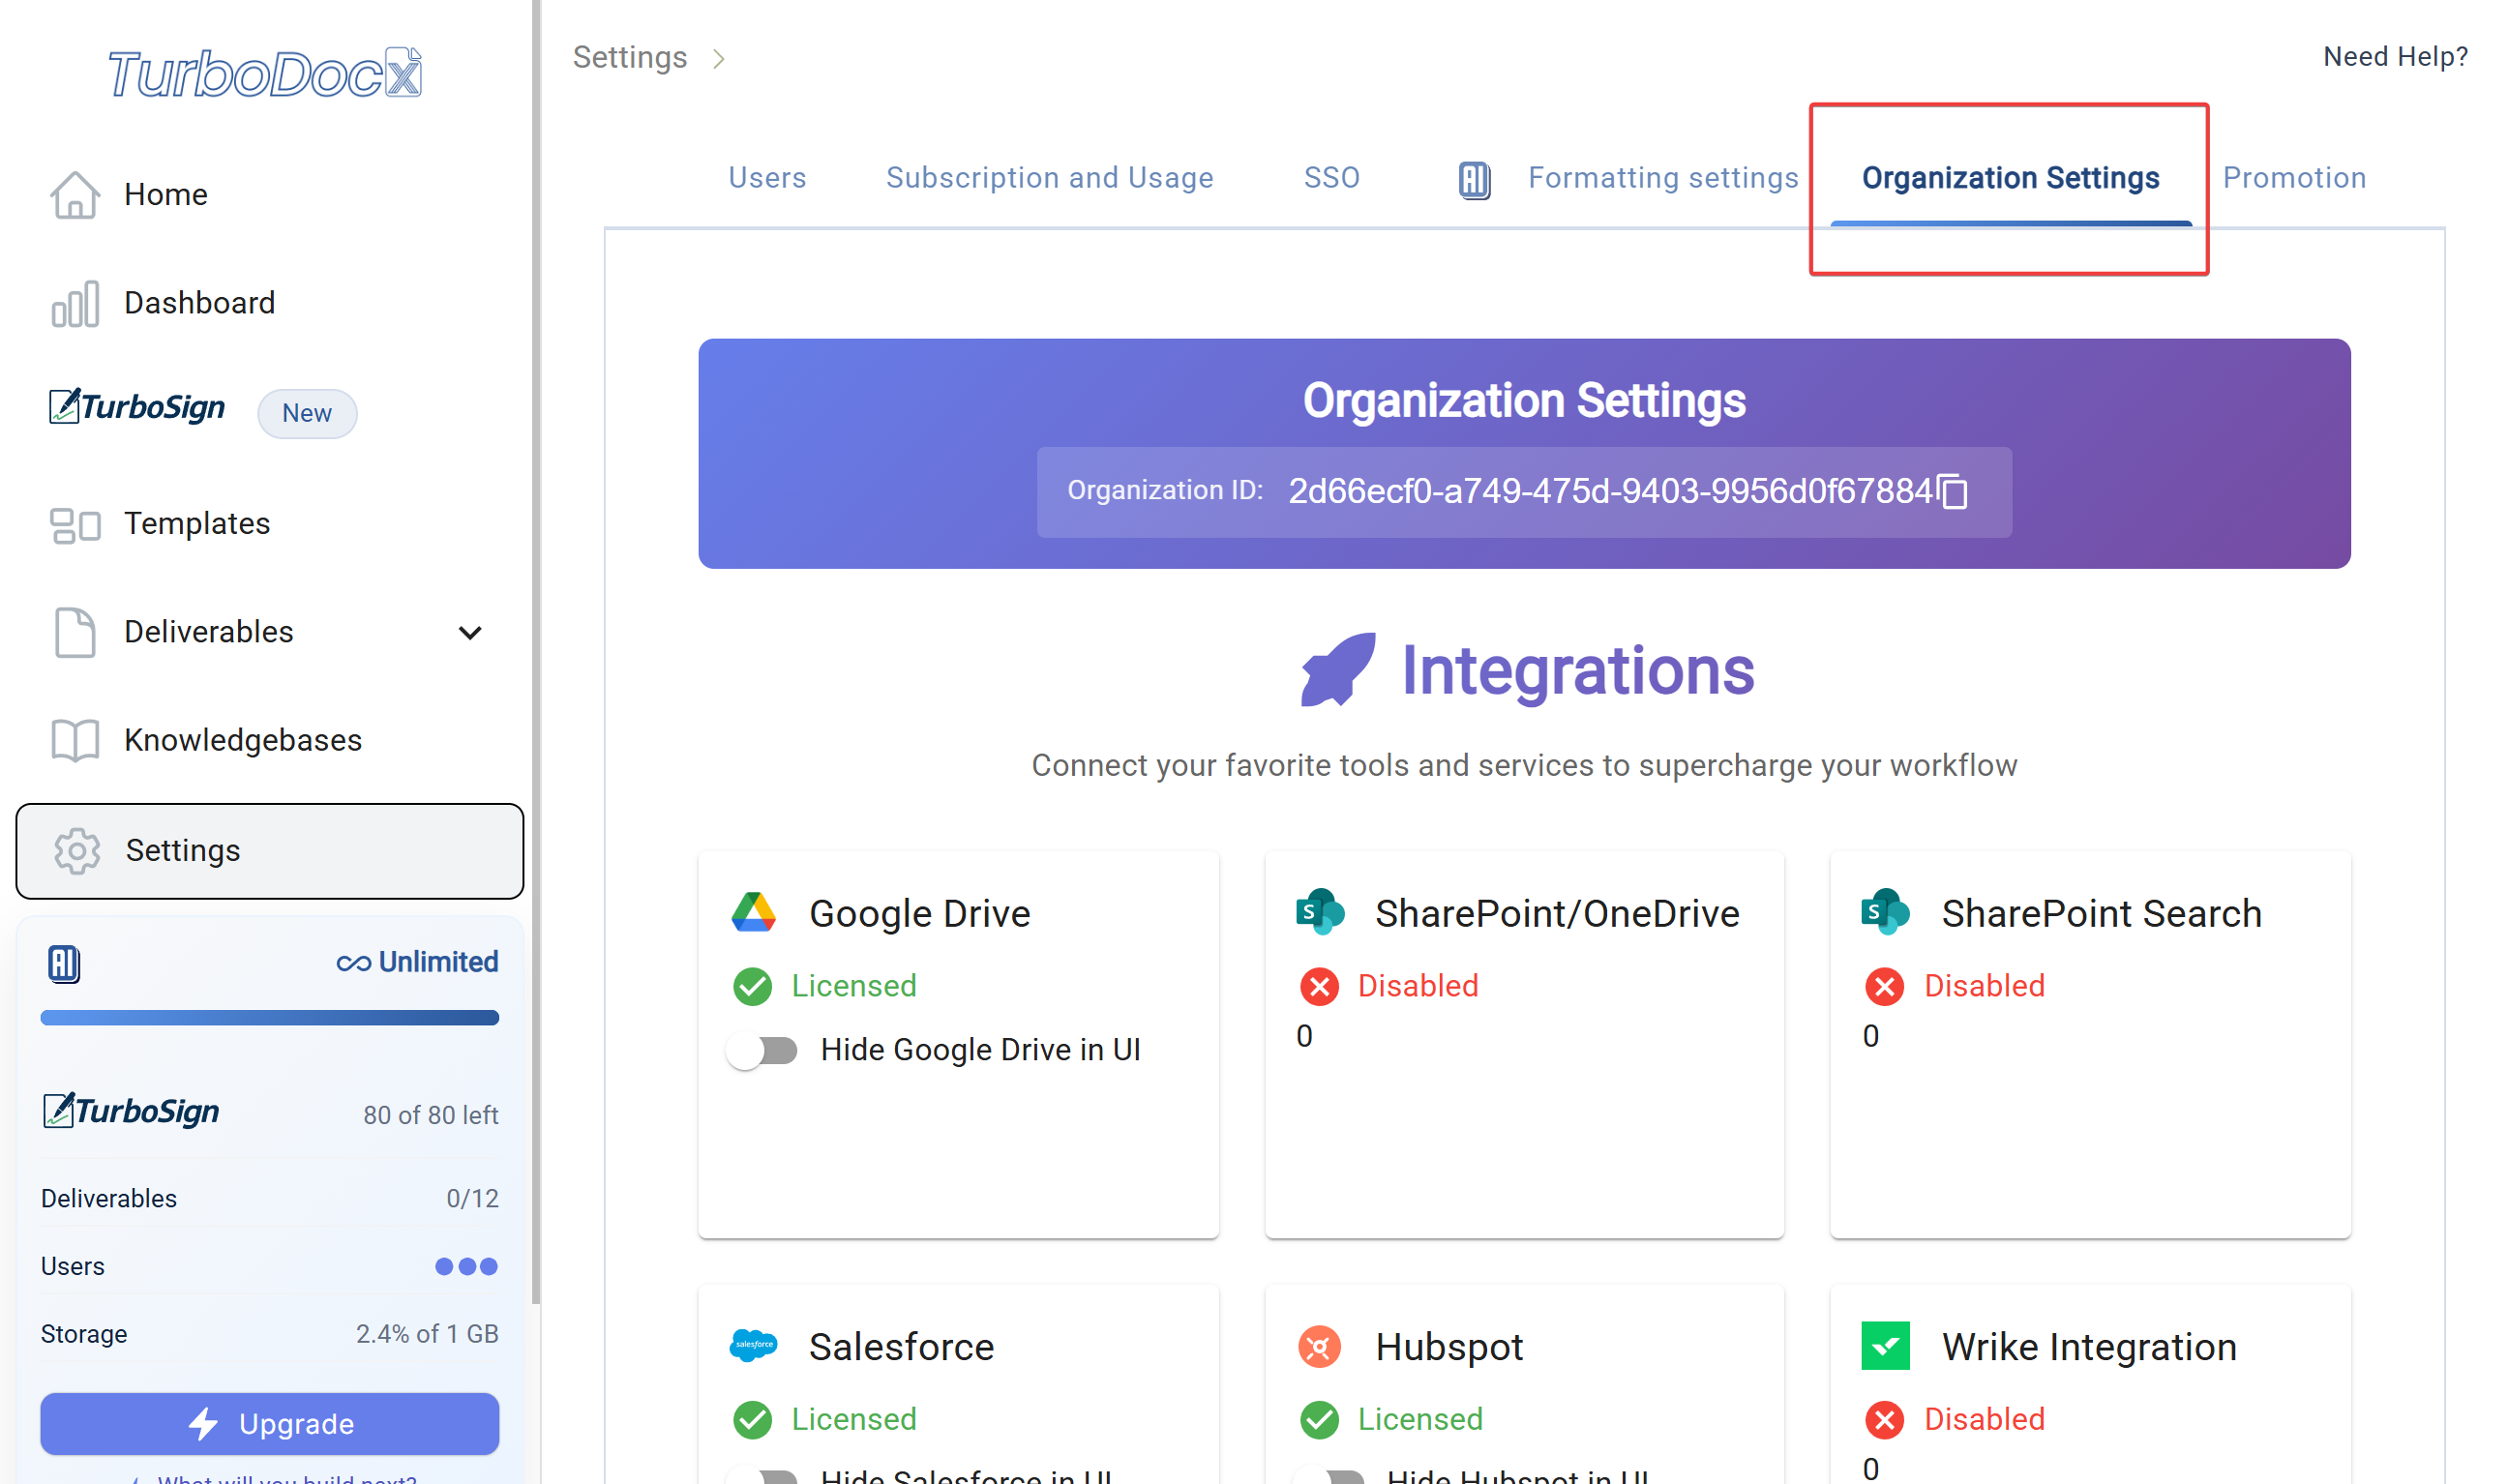Click the Settings breadcrumb link

tap(630, 57)
